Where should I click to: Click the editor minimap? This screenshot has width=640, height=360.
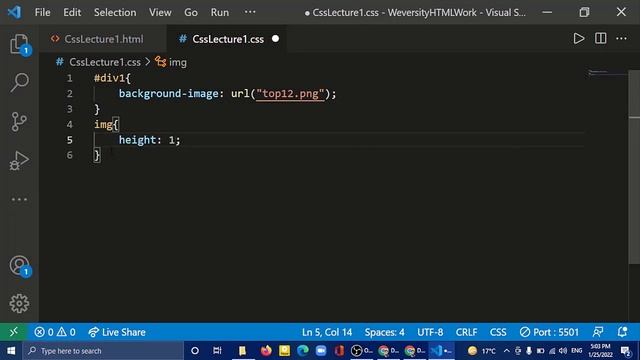(x=608, y=73)
